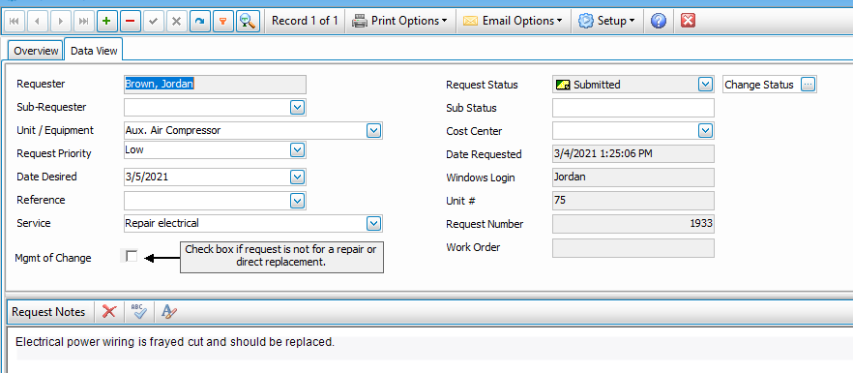Open Email Options menu

click(x=513, y=21)
